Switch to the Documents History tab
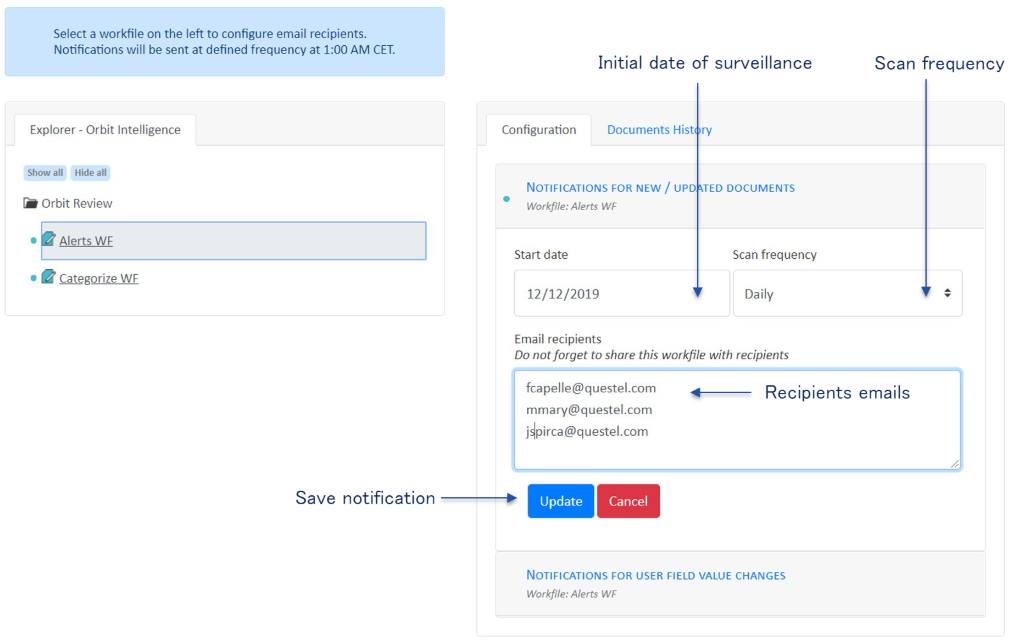1024x643 pixels. pyautogui.click(x=659, y=130)
